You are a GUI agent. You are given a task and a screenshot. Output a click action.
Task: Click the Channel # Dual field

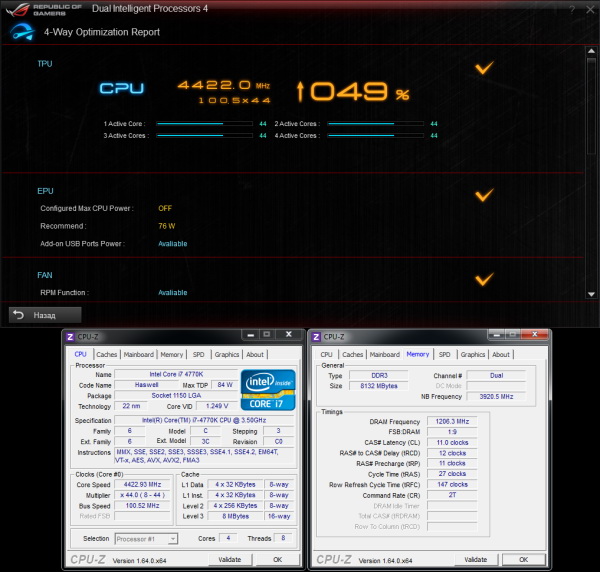coord(496,375)
